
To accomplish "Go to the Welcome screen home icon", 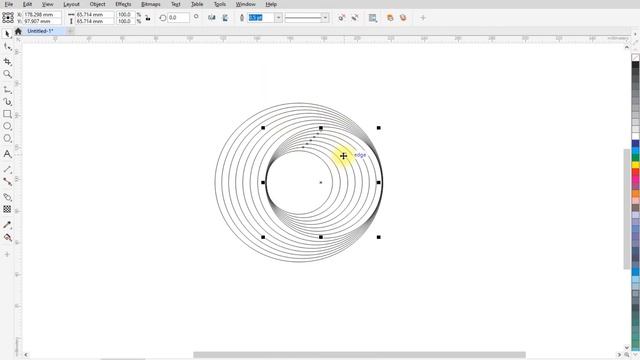I will (x=18, y=31).
